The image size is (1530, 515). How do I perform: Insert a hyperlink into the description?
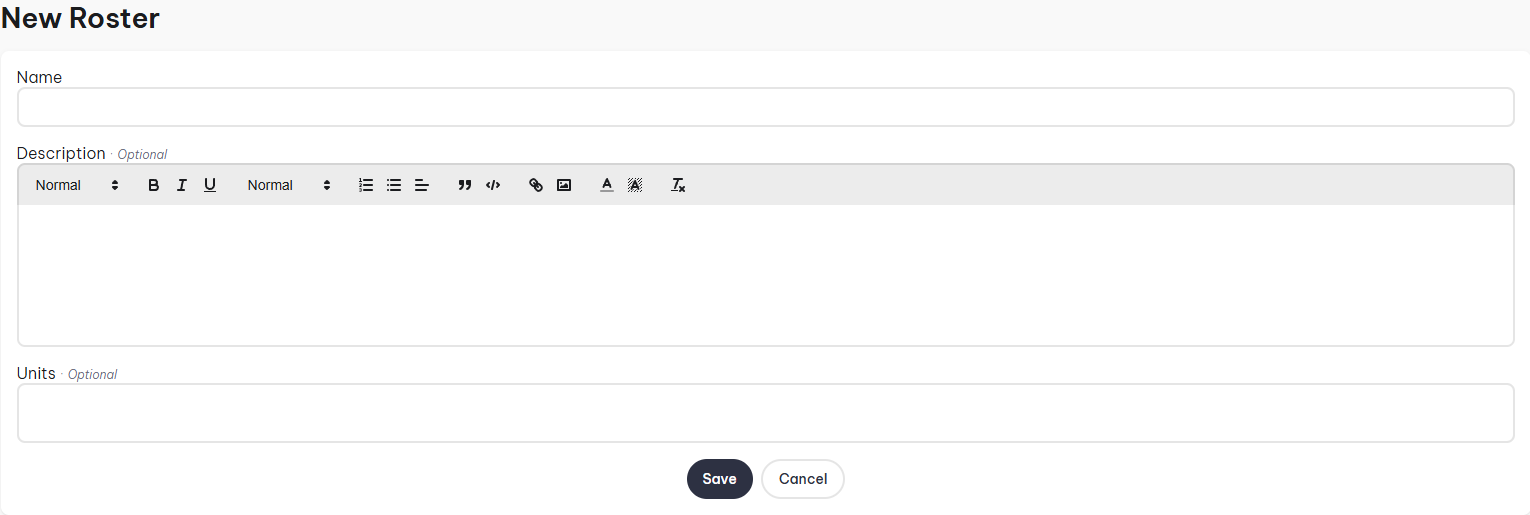click(536, 185)
